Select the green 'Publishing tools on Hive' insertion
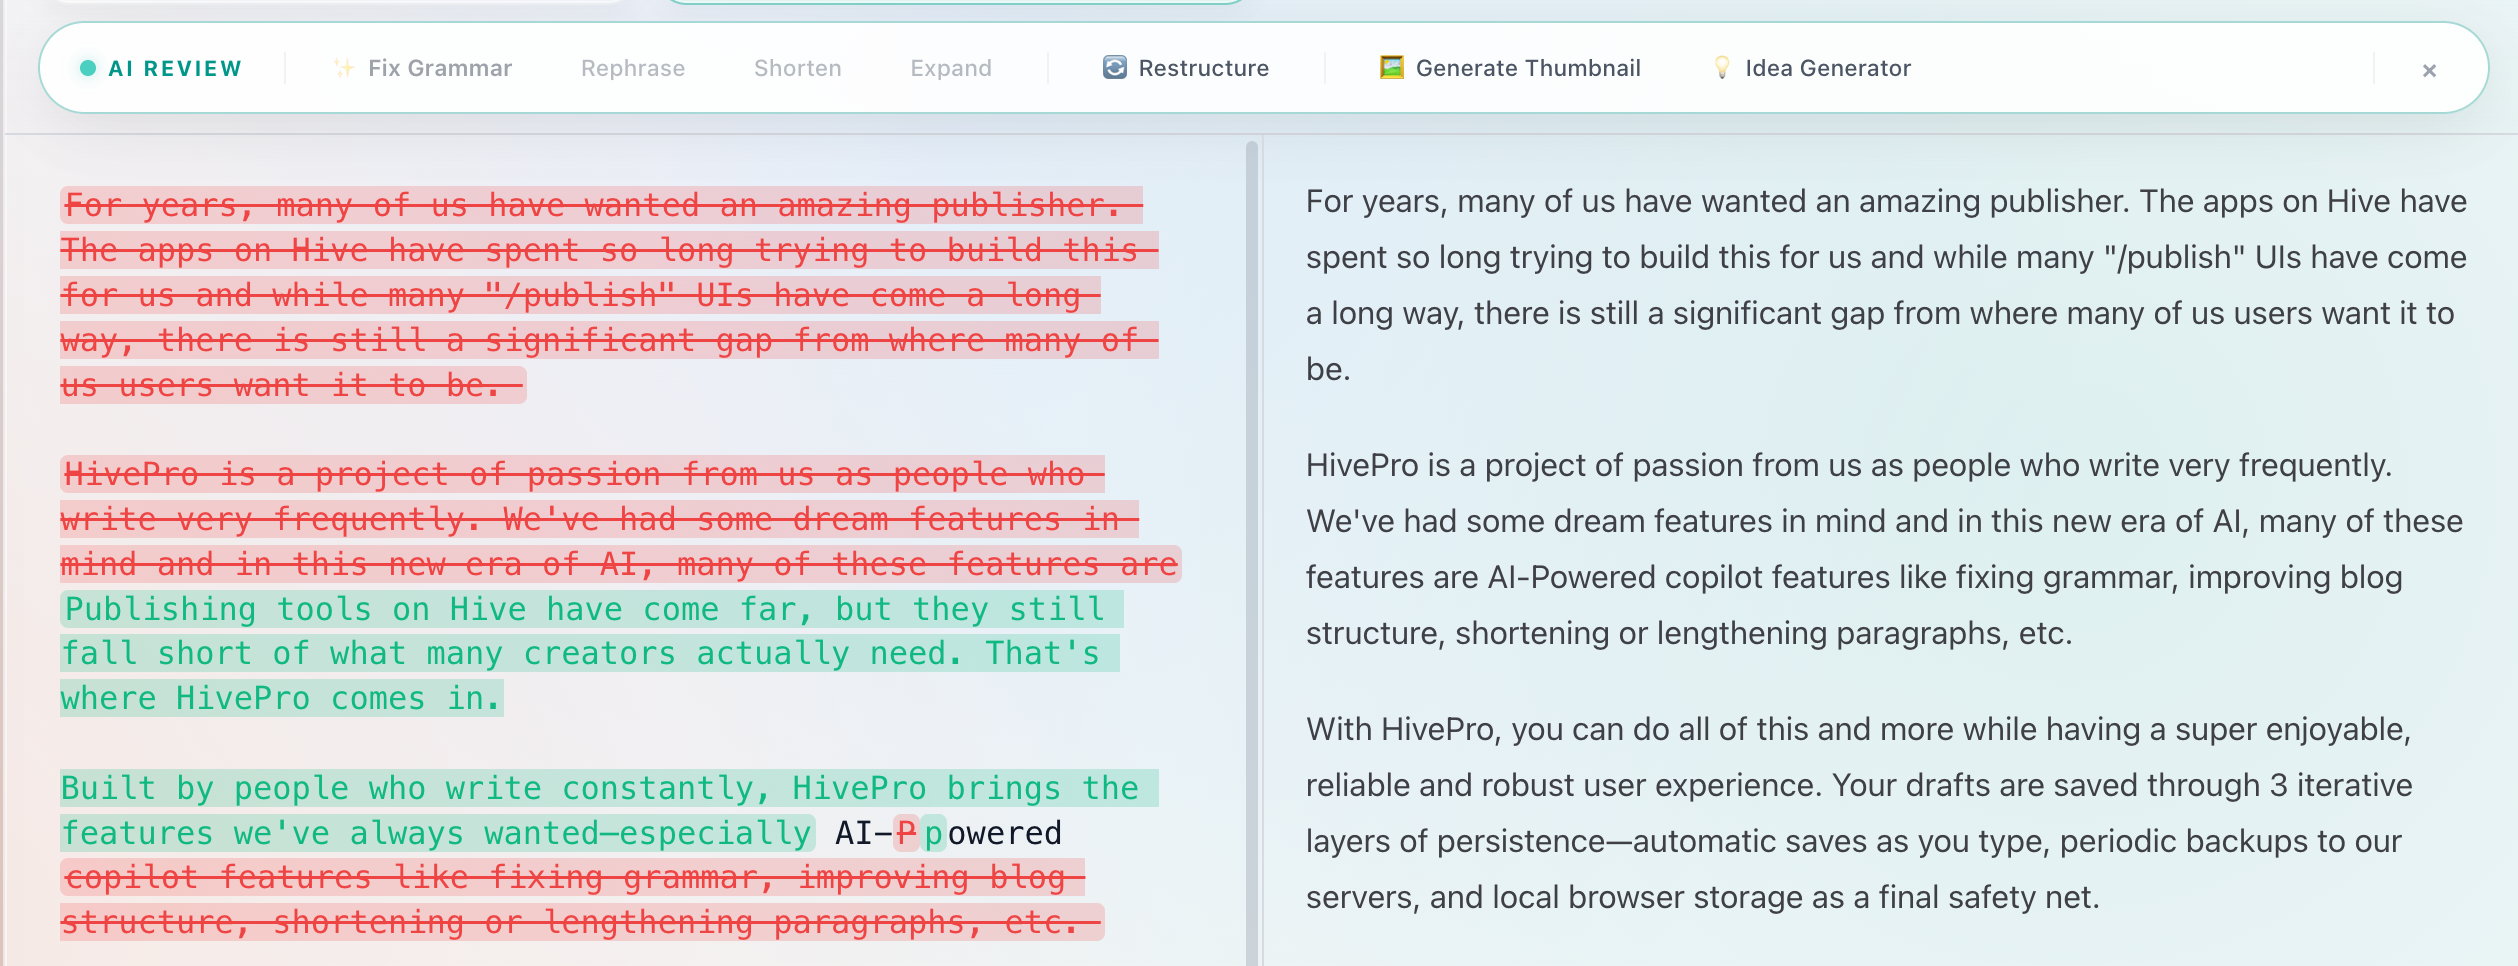The height and width of the screenshot is (966, 2518). (x=580, y=652)
